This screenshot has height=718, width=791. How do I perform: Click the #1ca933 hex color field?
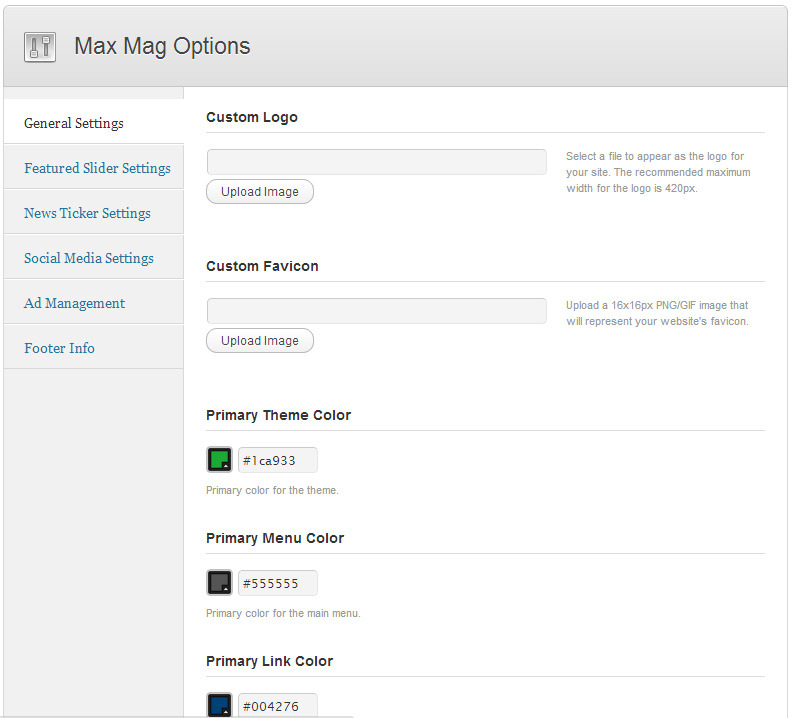tap(277, 460)
